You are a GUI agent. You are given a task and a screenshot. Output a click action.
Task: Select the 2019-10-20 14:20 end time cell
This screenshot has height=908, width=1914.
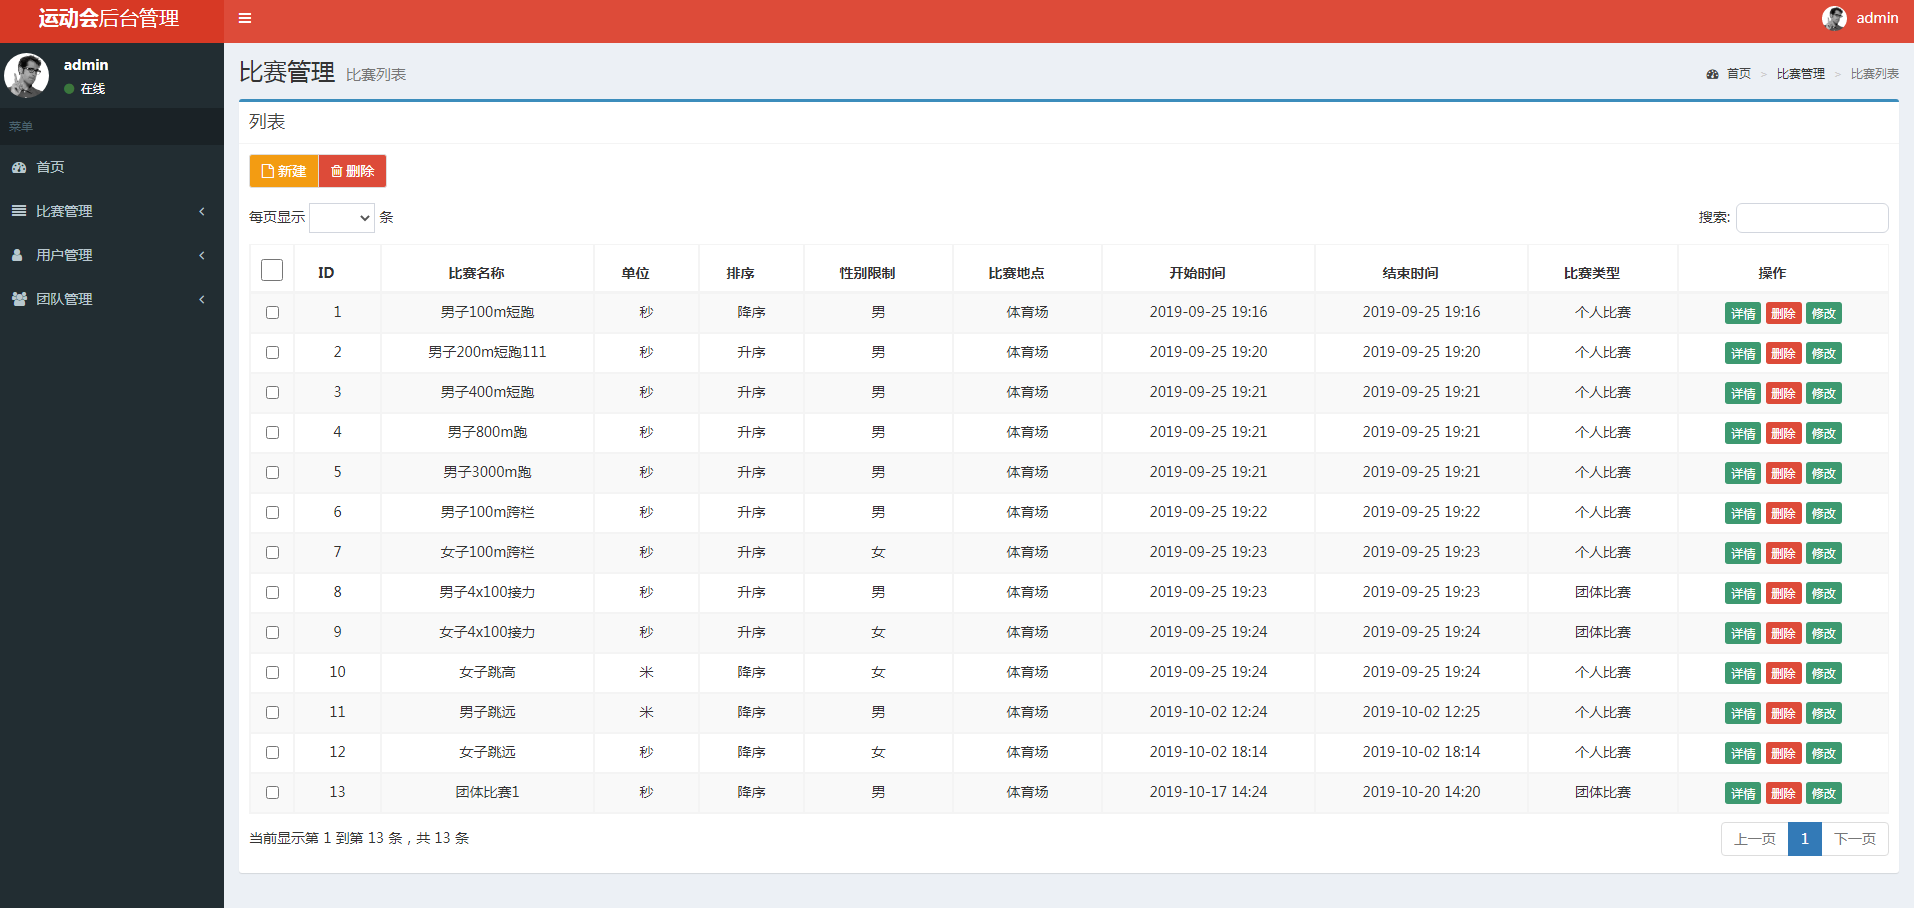pos(1421,792)
